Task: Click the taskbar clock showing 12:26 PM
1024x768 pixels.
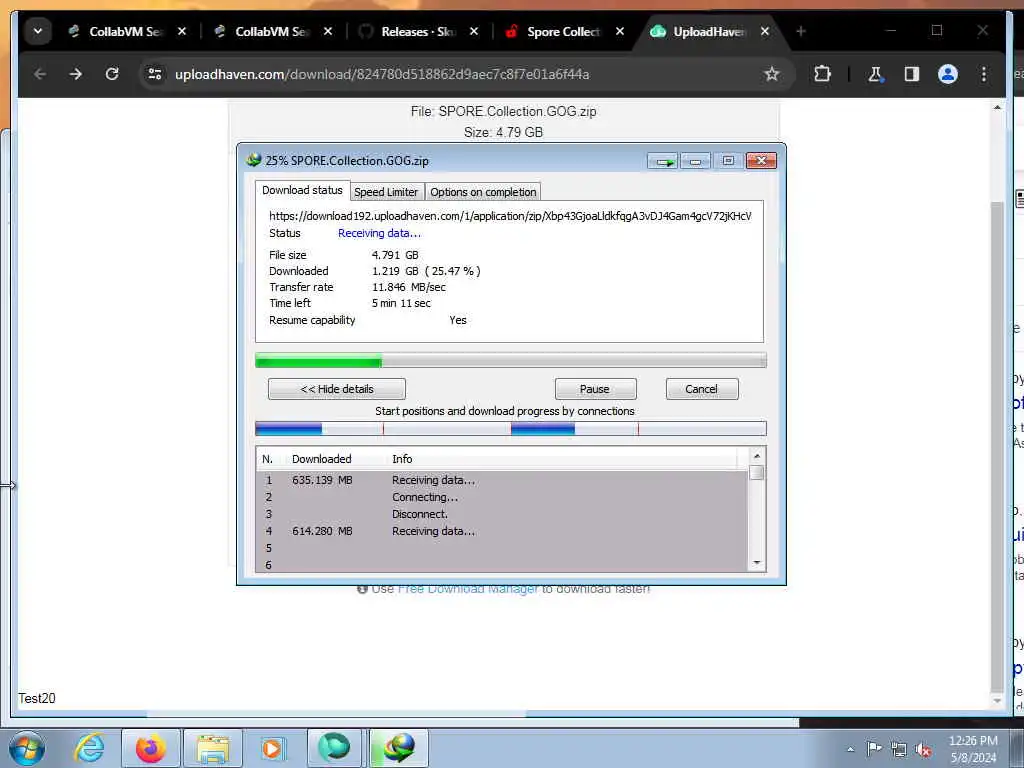Action: click(x=973, y=749)
